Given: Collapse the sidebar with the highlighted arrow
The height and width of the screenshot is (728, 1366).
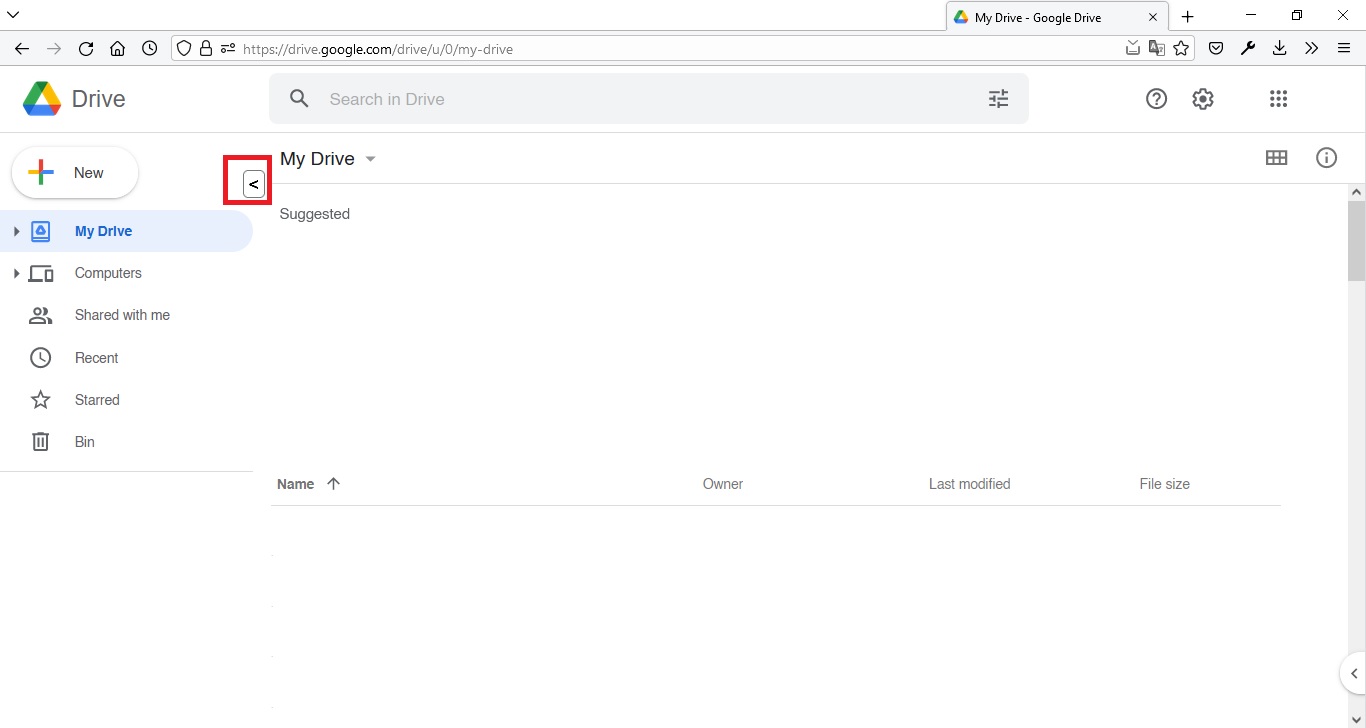Looking at the screenshot, I should click(x=252, y=183).
